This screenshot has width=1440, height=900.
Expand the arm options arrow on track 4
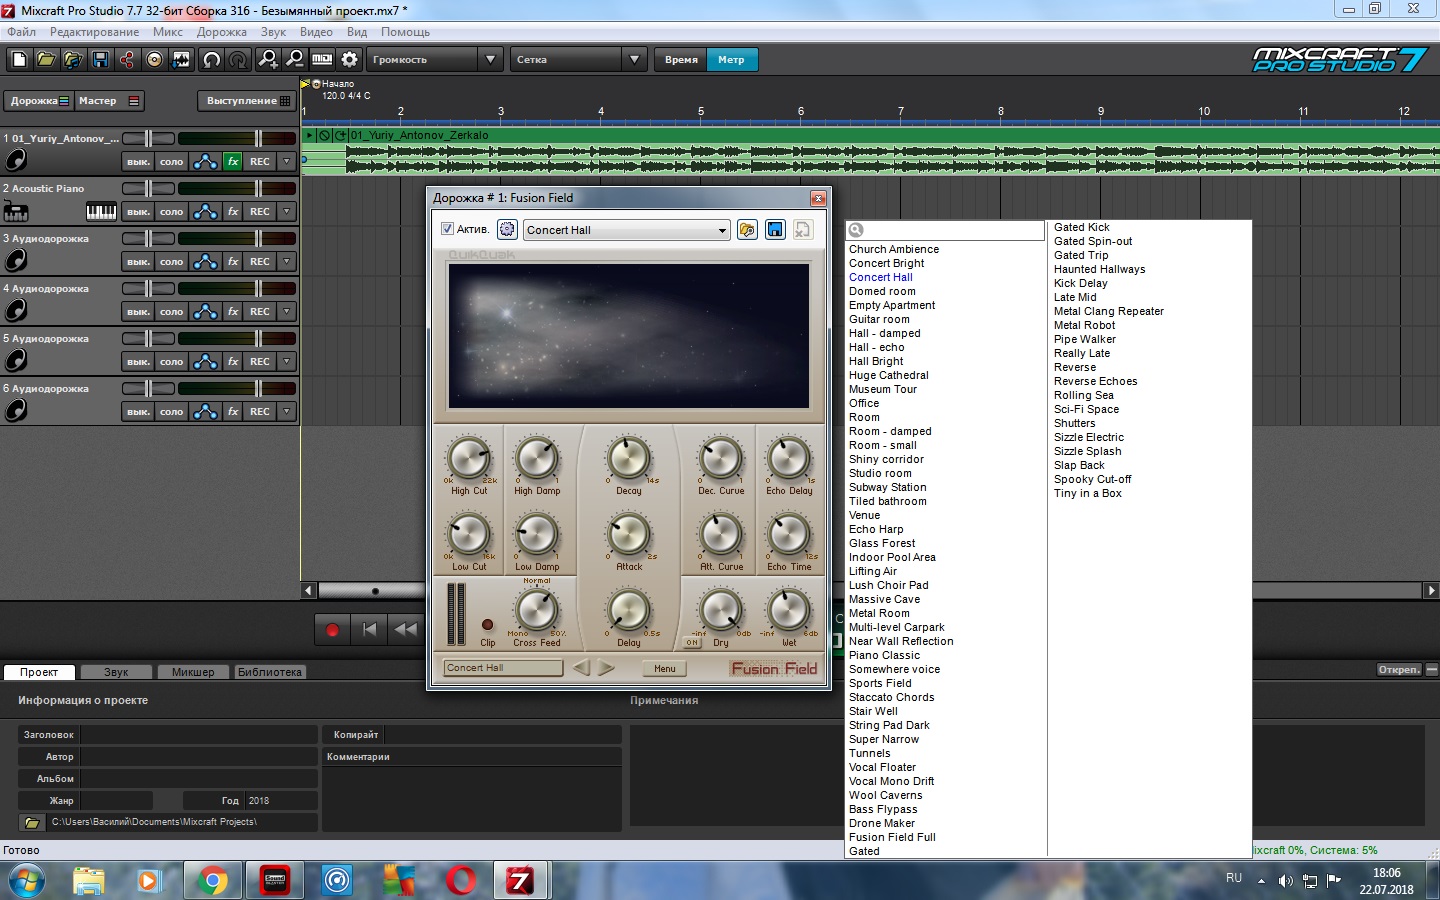pos(287,311)
